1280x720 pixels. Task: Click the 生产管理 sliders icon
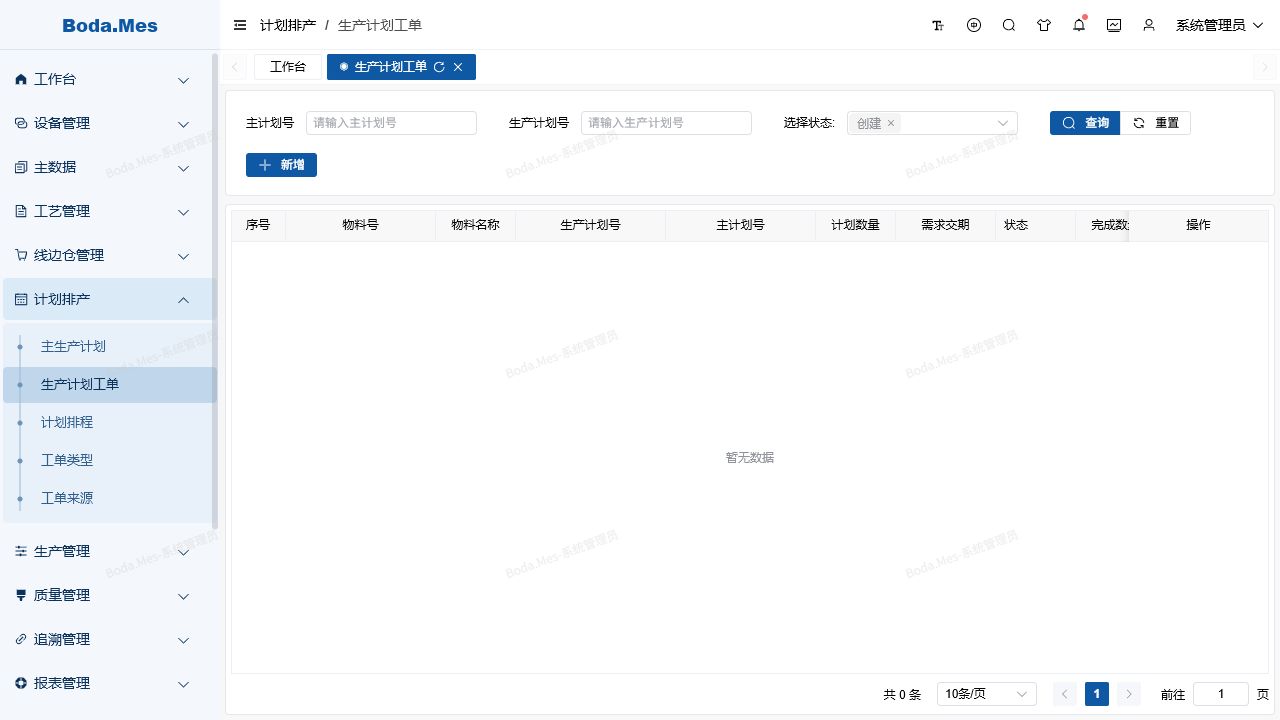coord(21,551)
